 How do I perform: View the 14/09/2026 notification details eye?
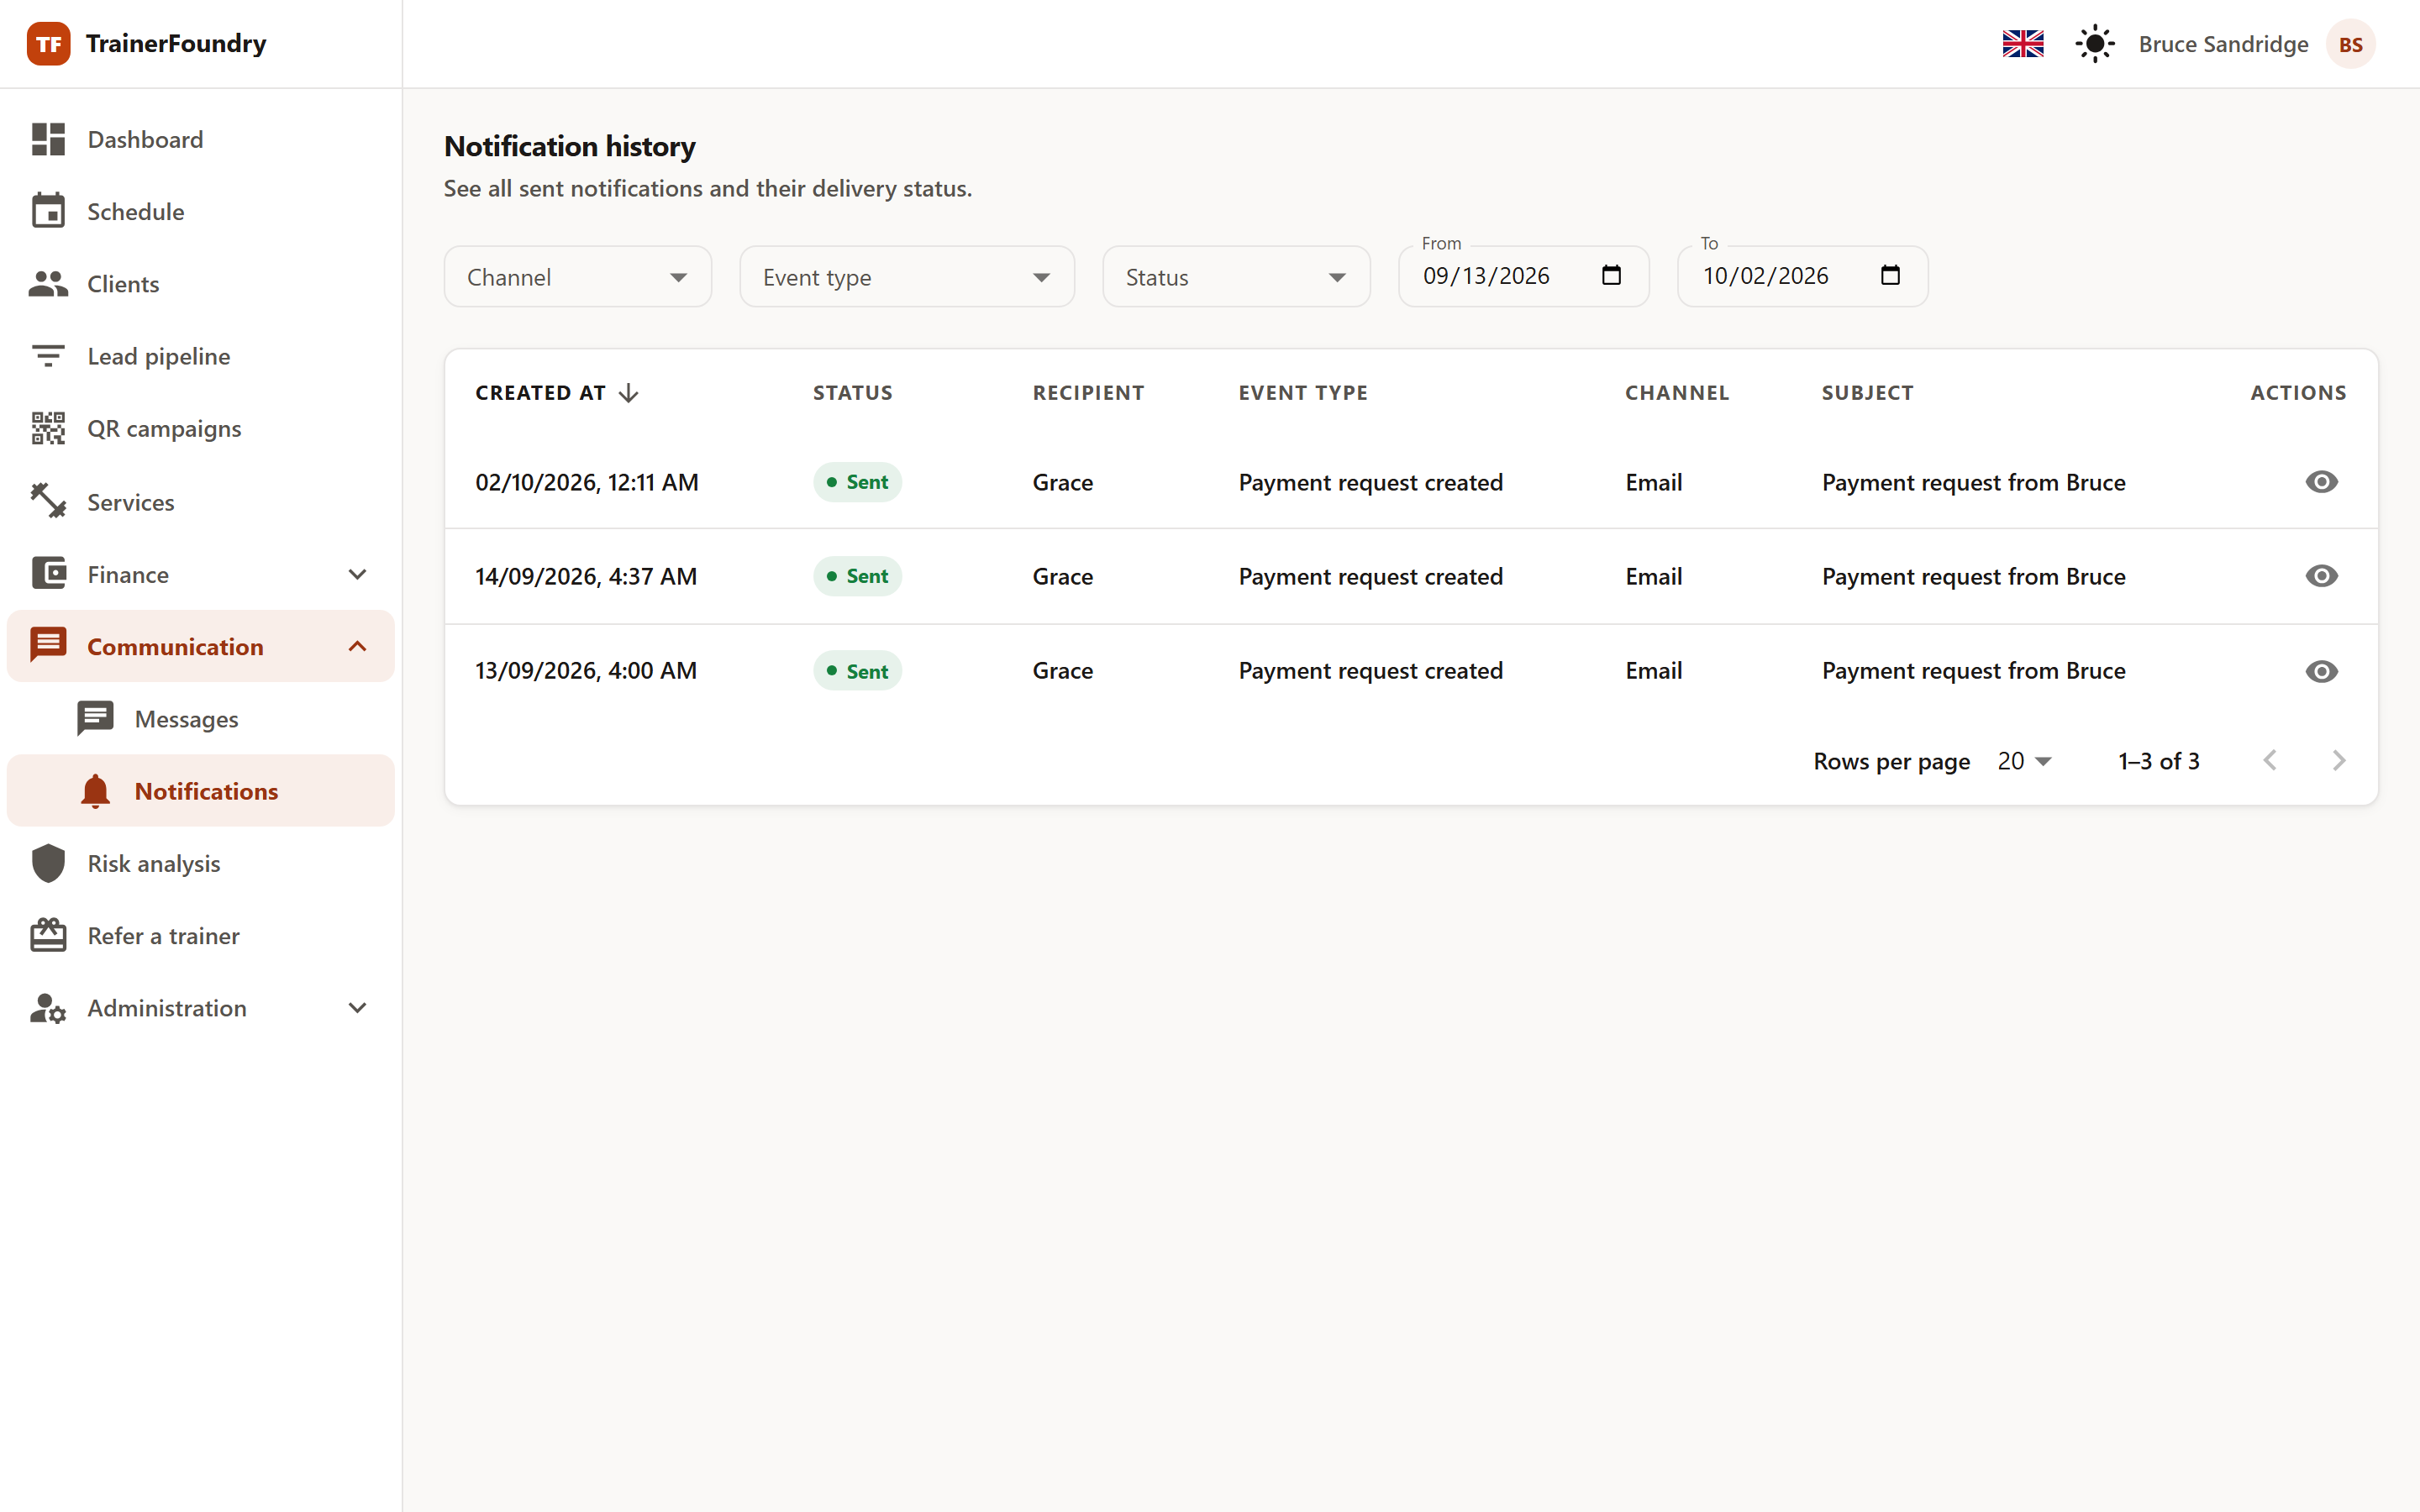2321,576
